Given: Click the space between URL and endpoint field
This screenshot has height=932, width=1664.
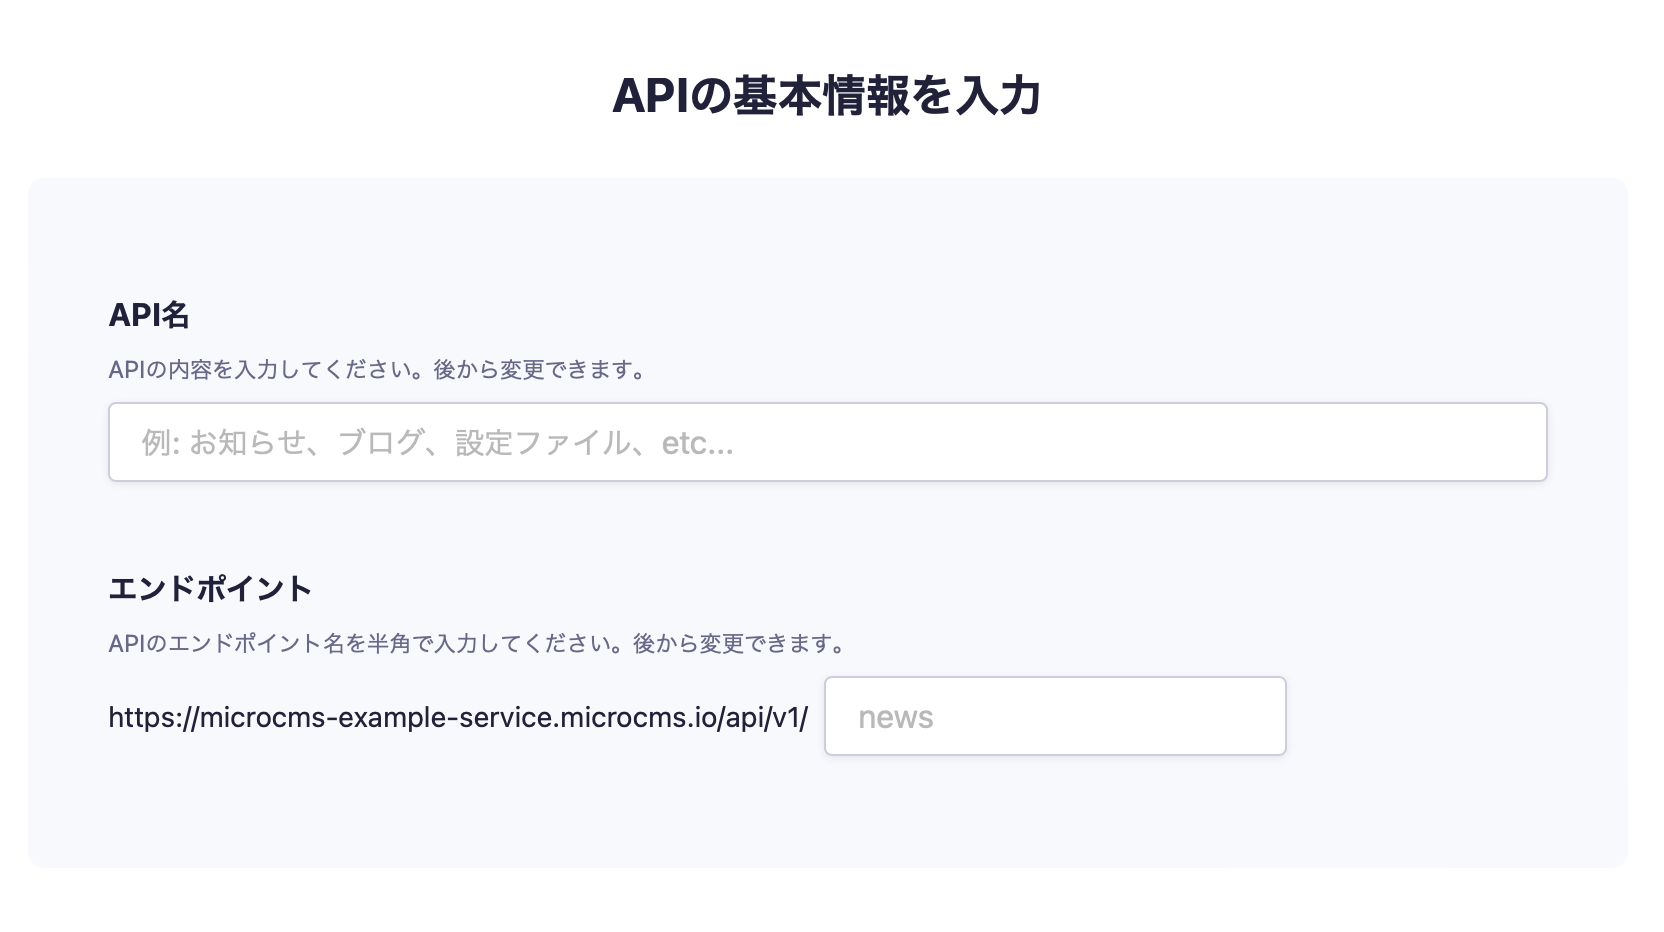Looking at the screenshot, I should tap(817, 715).
